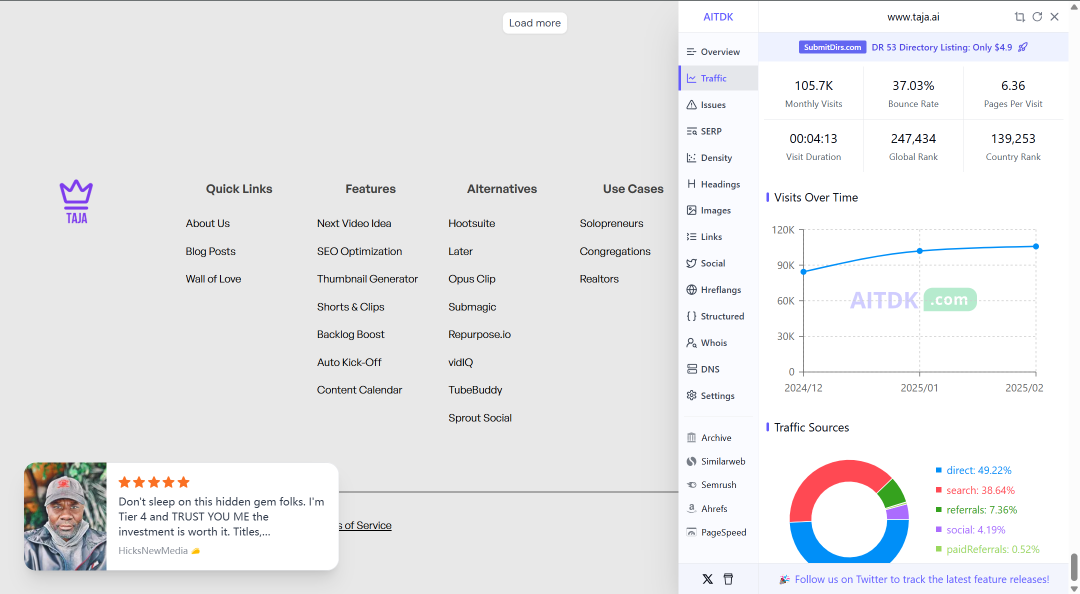Click the refresh icon in AITDK header
The height and width of the screenshot is (594, 1080).
pos(1037,17)
